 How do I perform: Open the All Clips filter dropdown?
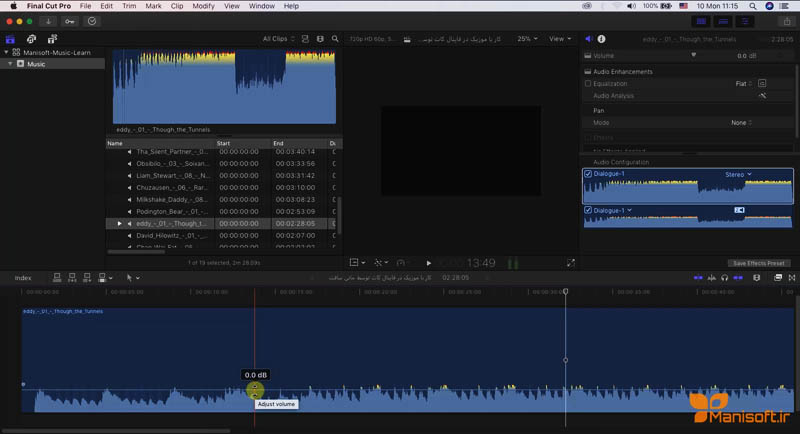pos(279,39)
